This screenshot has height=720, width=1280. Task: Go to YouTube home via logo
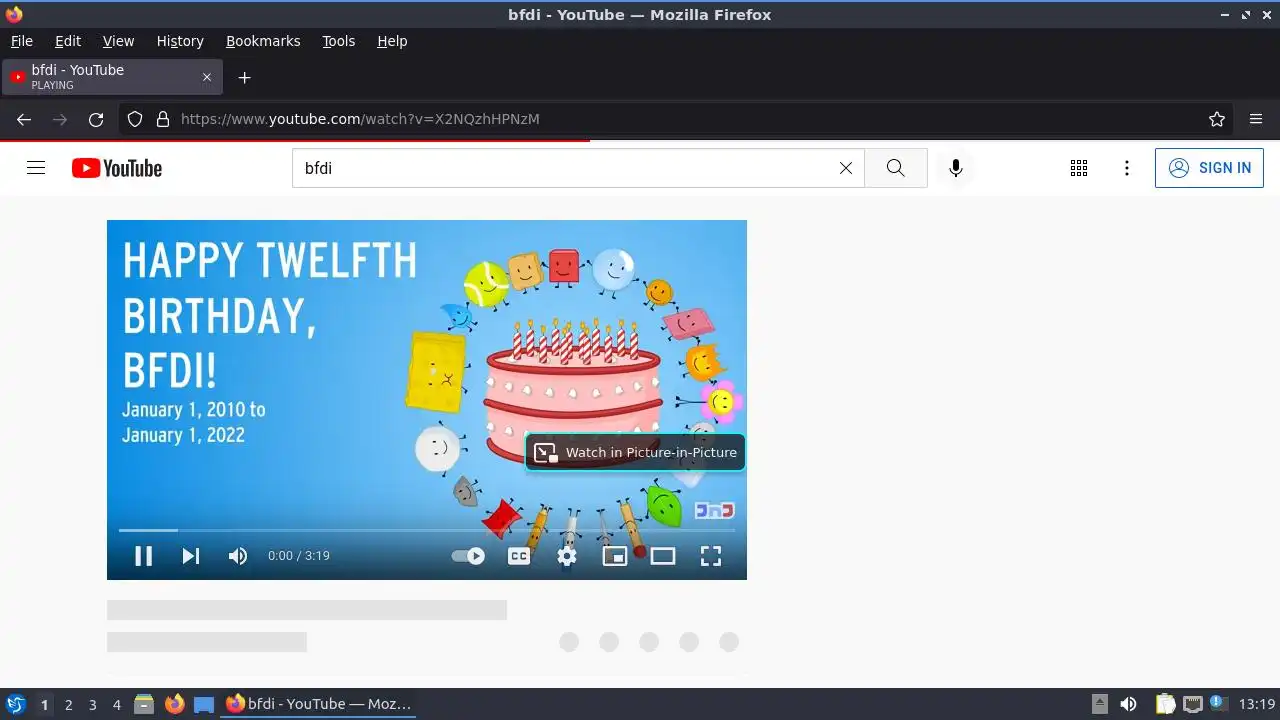[x=117, y=168]
